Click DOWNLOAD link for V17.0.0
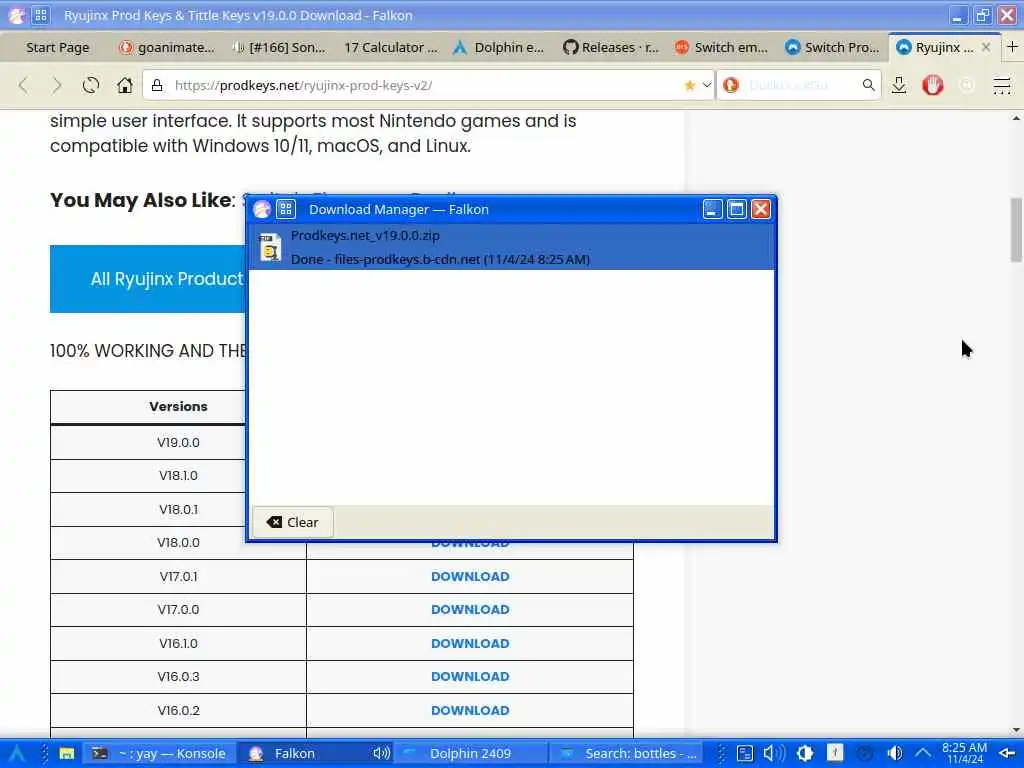 click(x=470, y=609)
